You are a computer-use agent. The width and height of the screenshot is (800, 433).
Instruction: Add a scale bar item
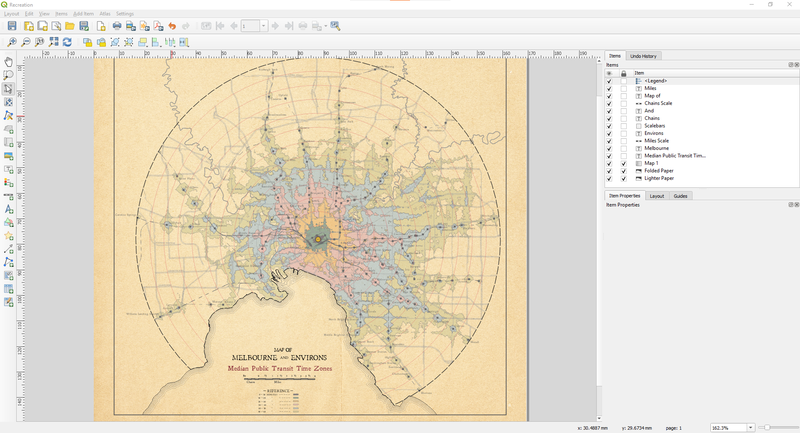pyautogui.click(x=8, y=195)
